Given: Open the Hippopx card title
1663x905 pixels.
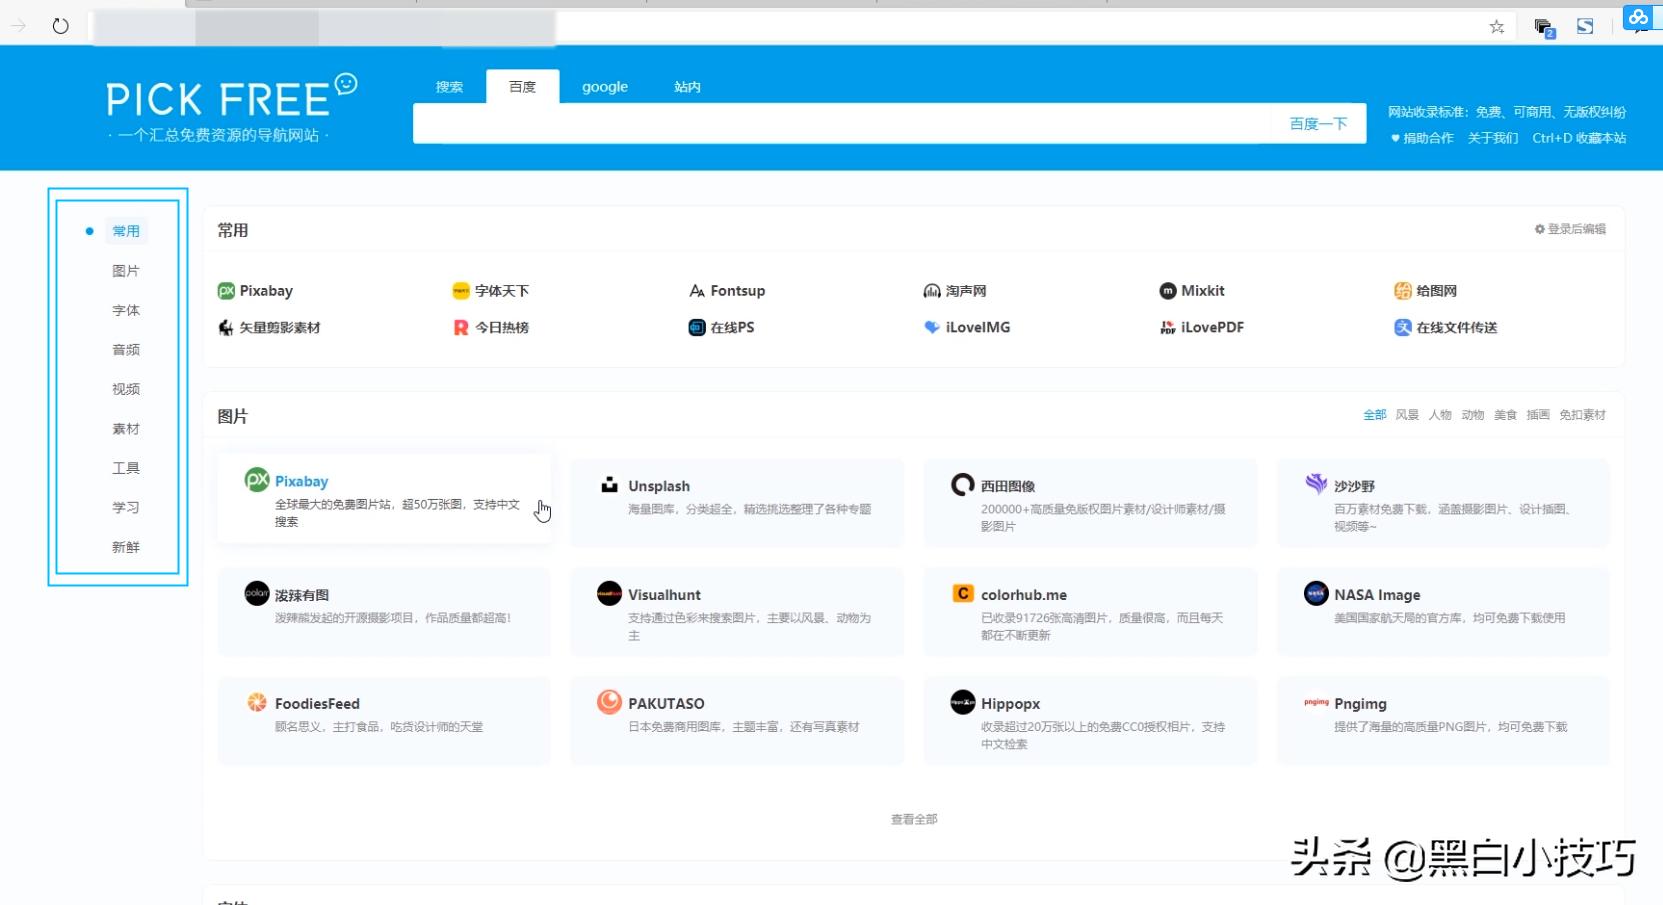Looking at the screenshot, I should pos(1011,704).
